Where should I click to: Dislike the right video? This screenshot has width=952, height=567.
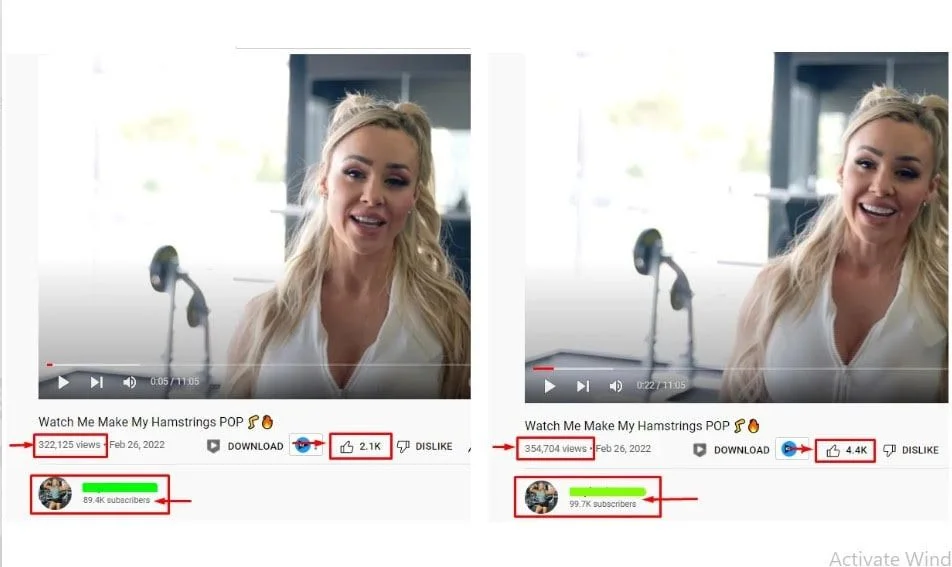click(911, 450)
